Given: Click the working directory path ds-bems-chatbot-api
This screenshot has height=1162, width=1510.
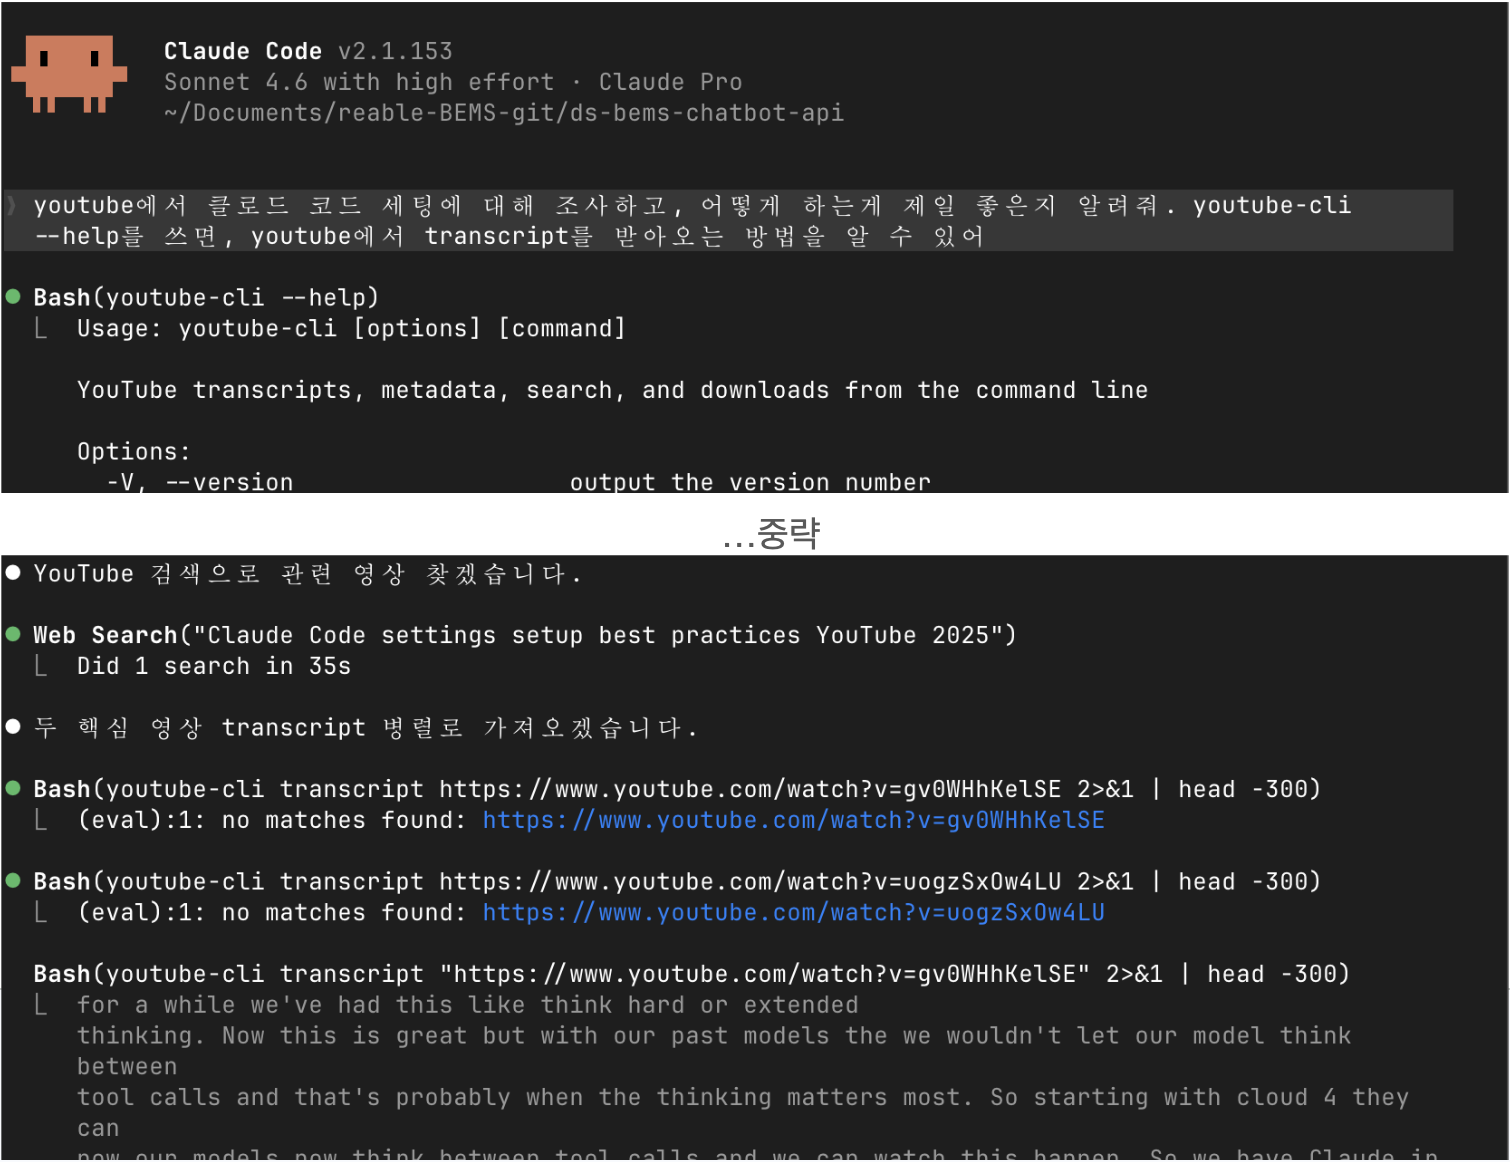Looking at the screenshot, I should pyautogui.click(x=504, y=113).
